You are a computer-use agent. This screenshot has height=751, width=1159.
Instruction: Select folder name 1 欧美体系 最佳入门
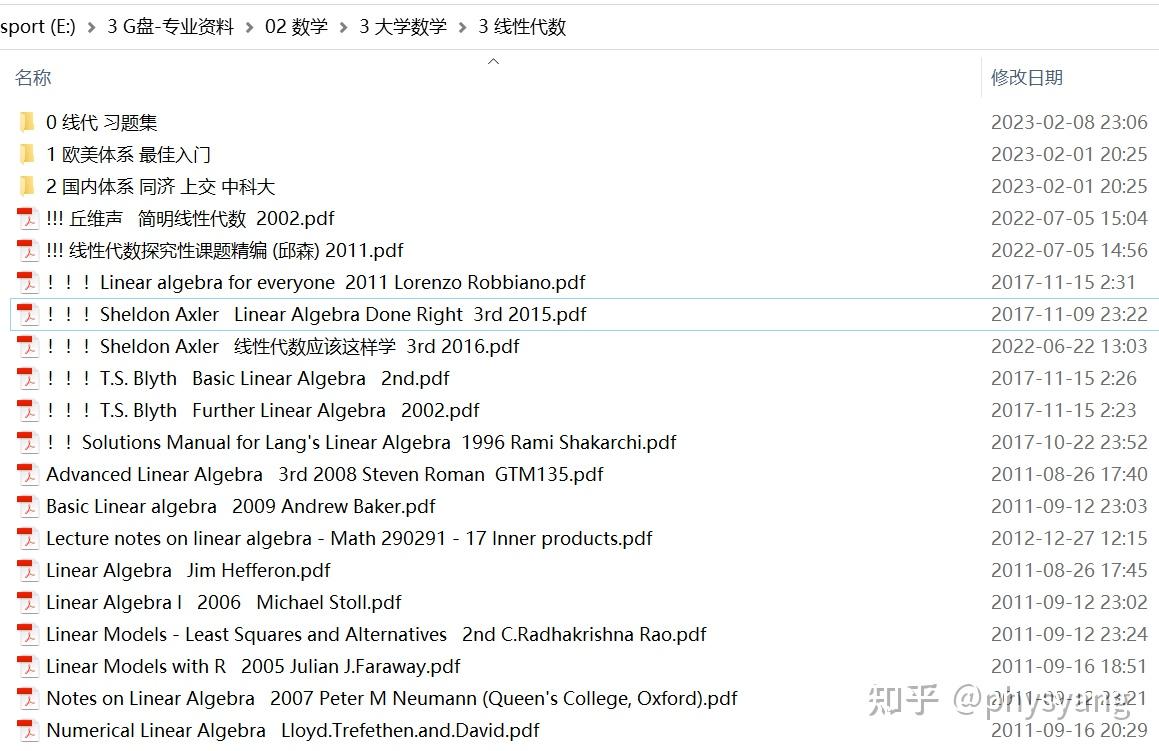129,154
